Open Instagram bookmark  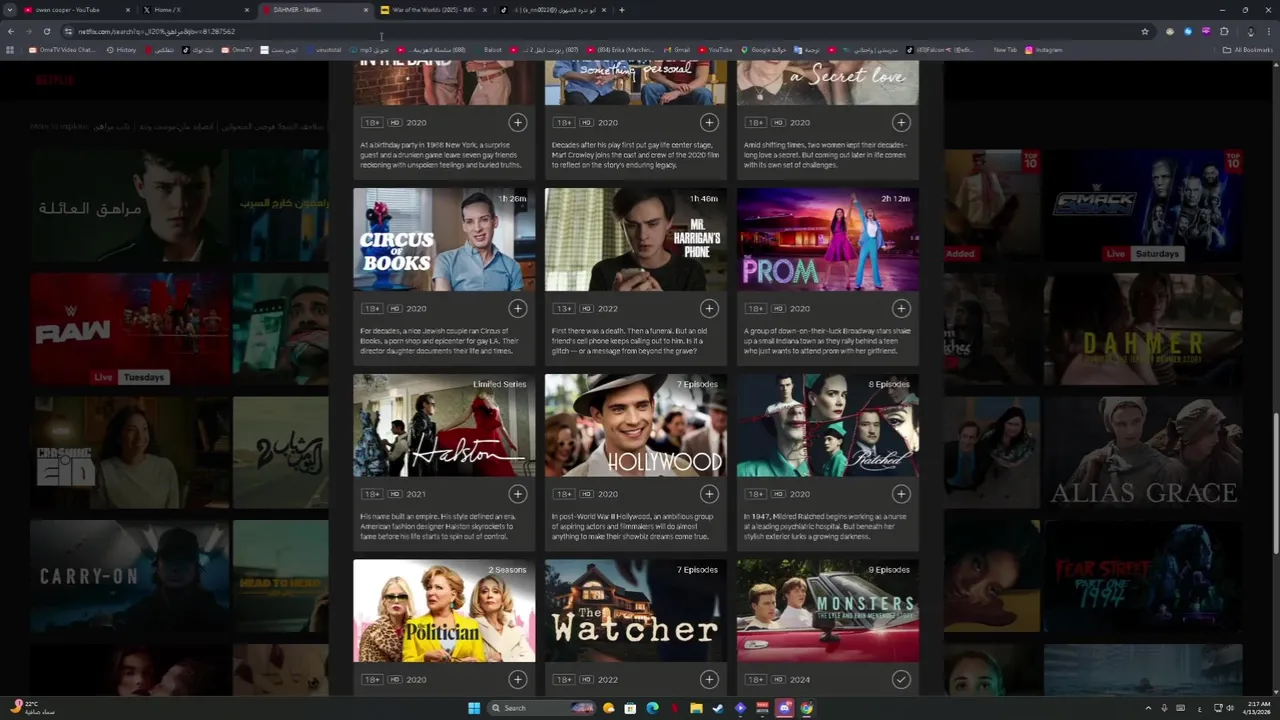point(1043,50)
